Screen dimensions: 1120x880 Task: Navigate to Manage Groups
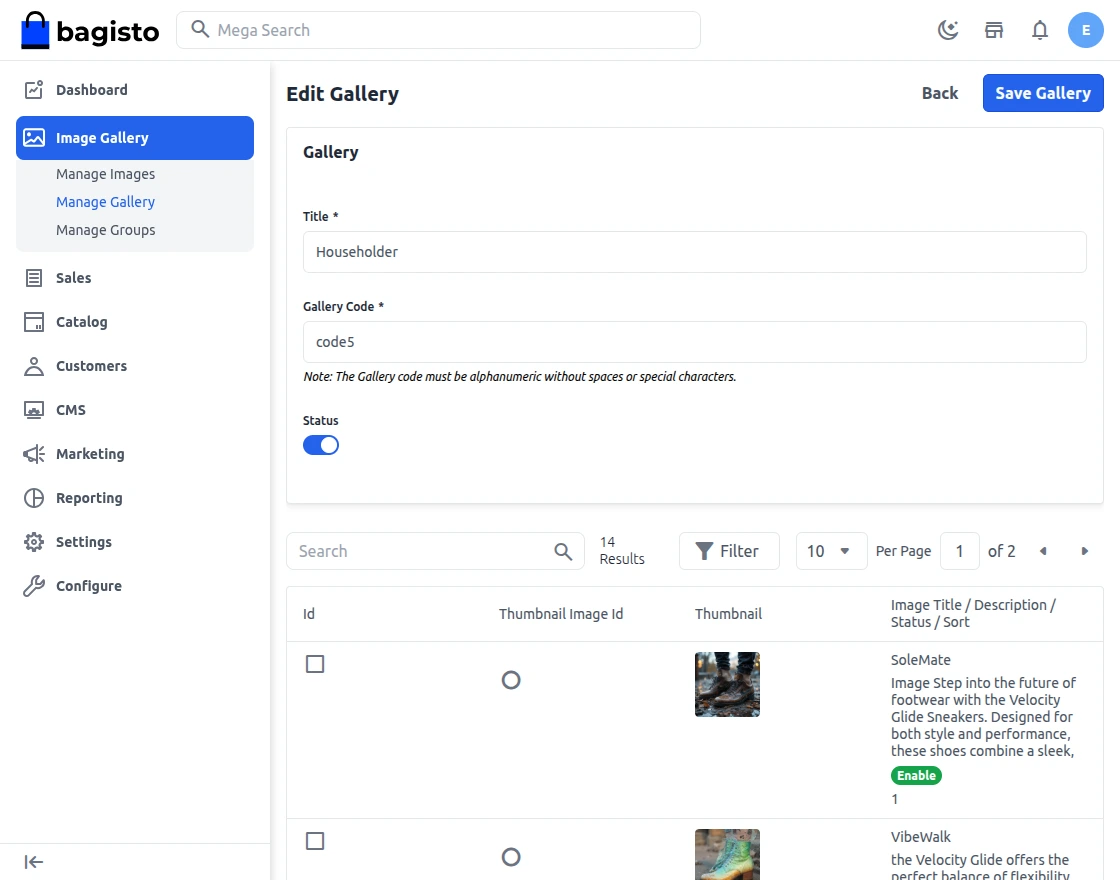105,229
